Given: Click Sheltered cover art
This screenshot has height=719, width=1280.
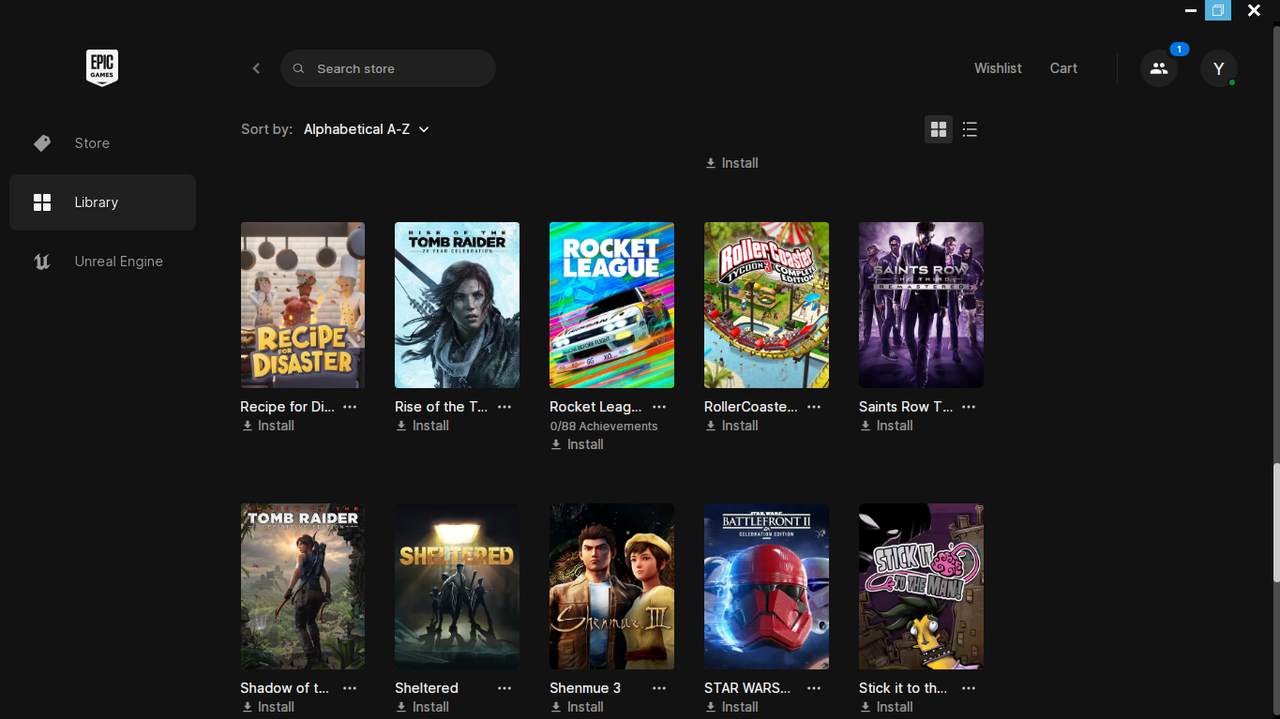Looking at the screenshot, I should click(x=457, y=587).
